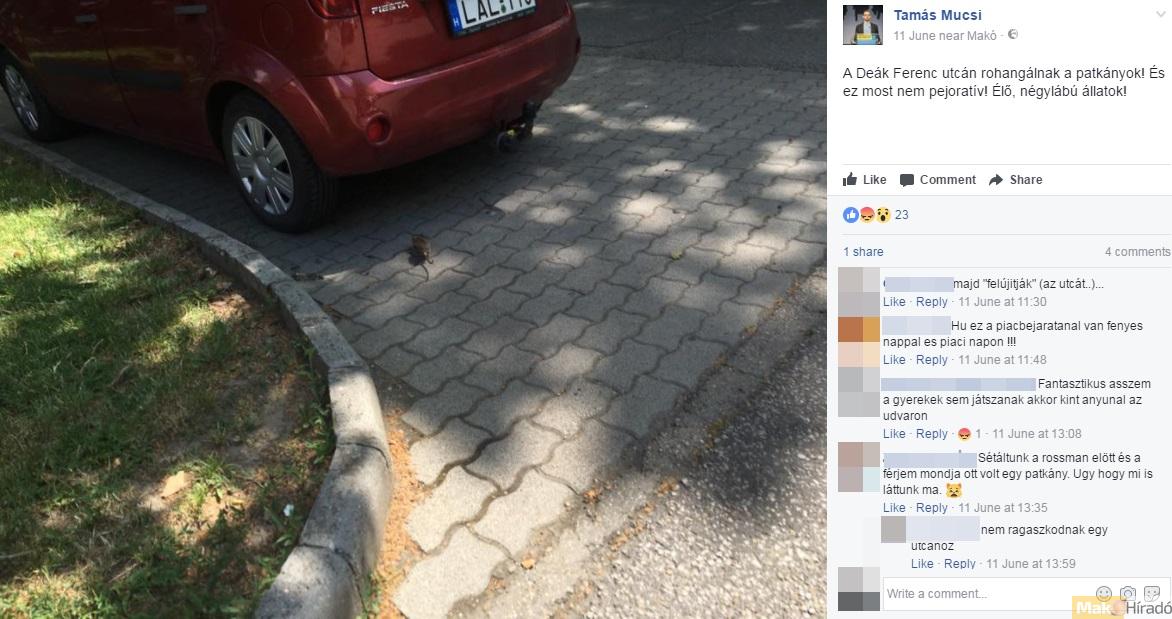Image resolution: width=1172 pixels, height=619 pixels.
Task: Click the rat in the photo
Action: 422,250
